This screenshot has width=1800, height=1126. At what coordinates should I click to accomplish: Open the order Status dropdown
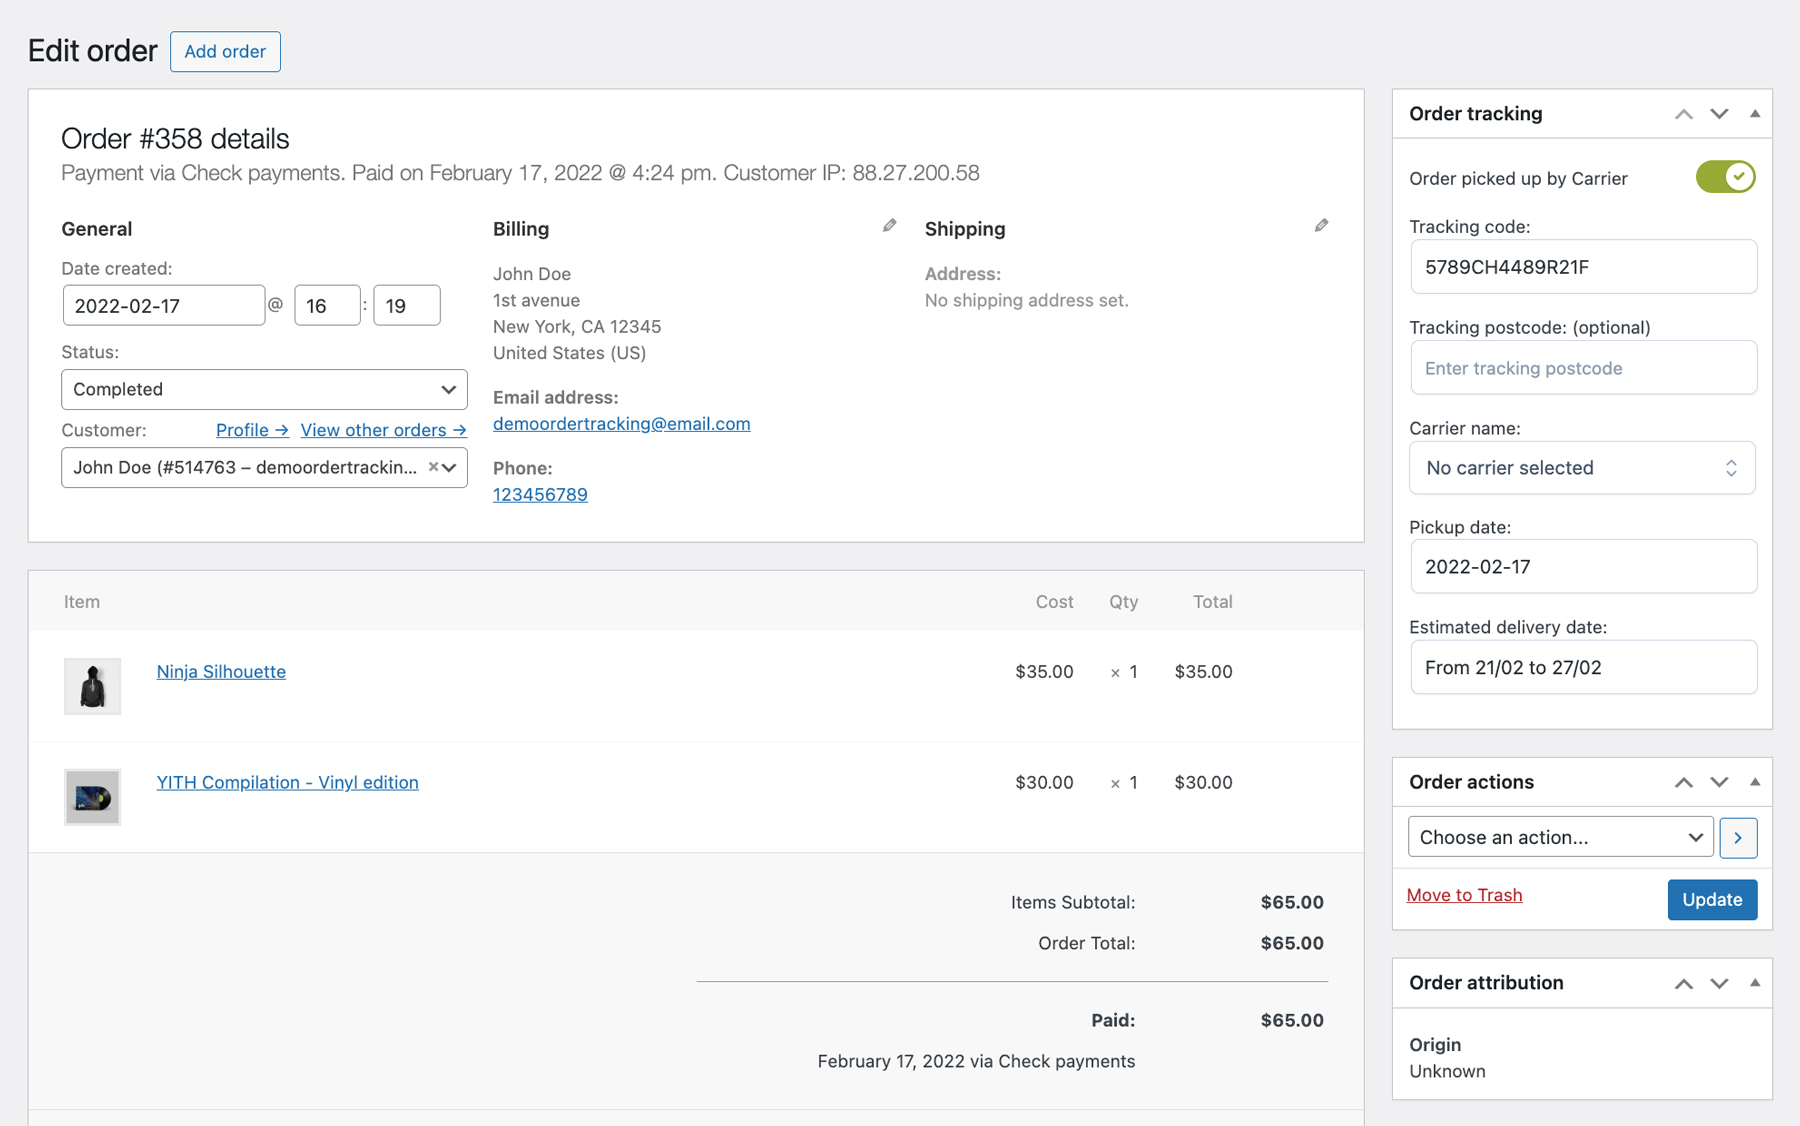point(264,389)
